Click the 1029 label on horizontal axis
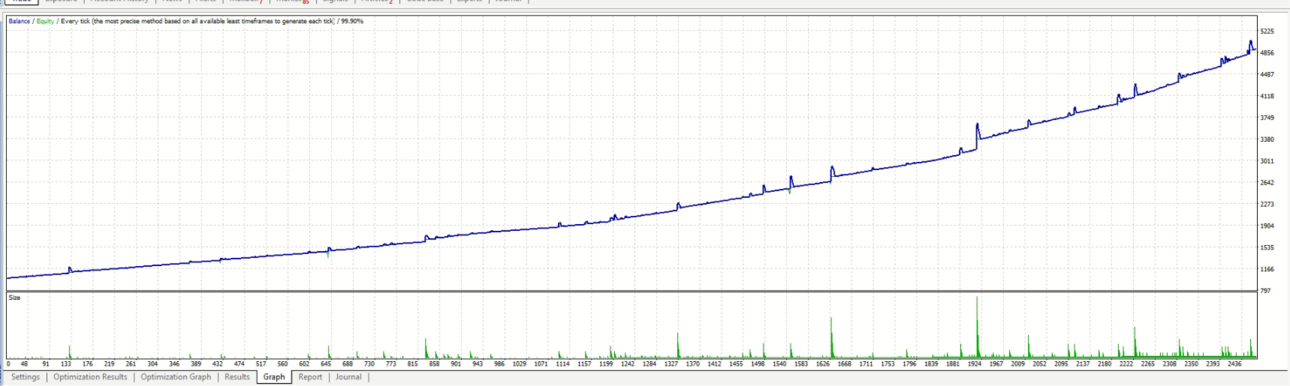 tap(518, 365)
